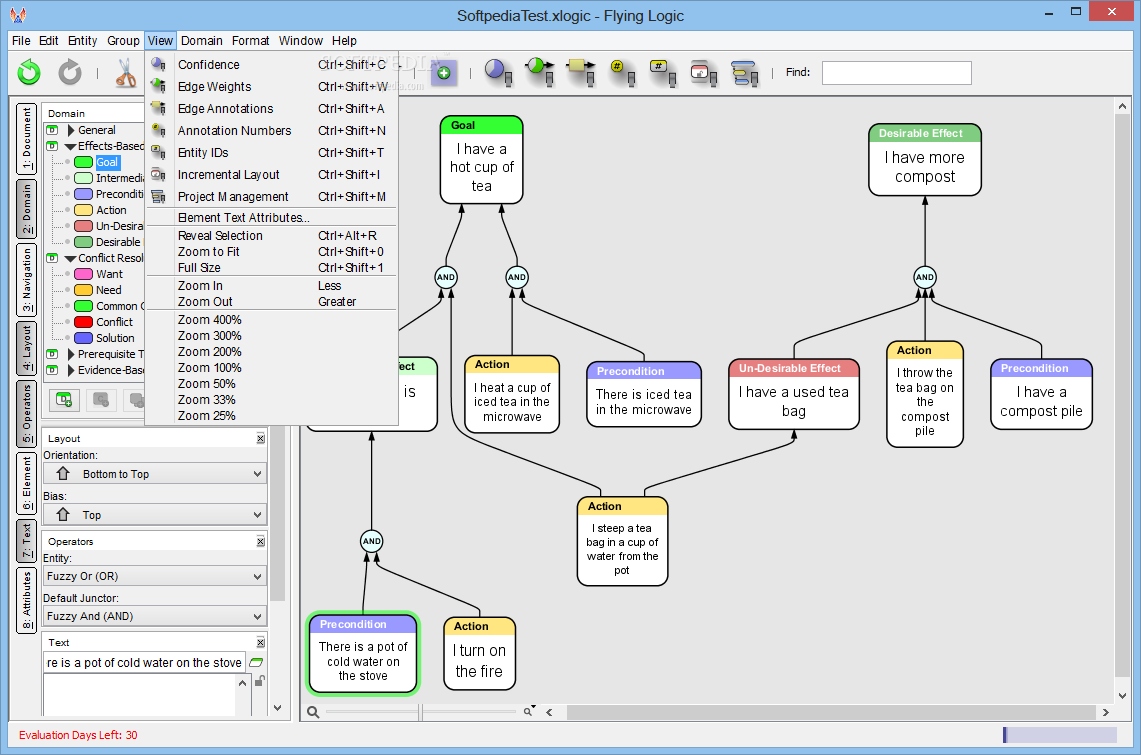
Task: Close the Text panel
Action: (261, 642)
